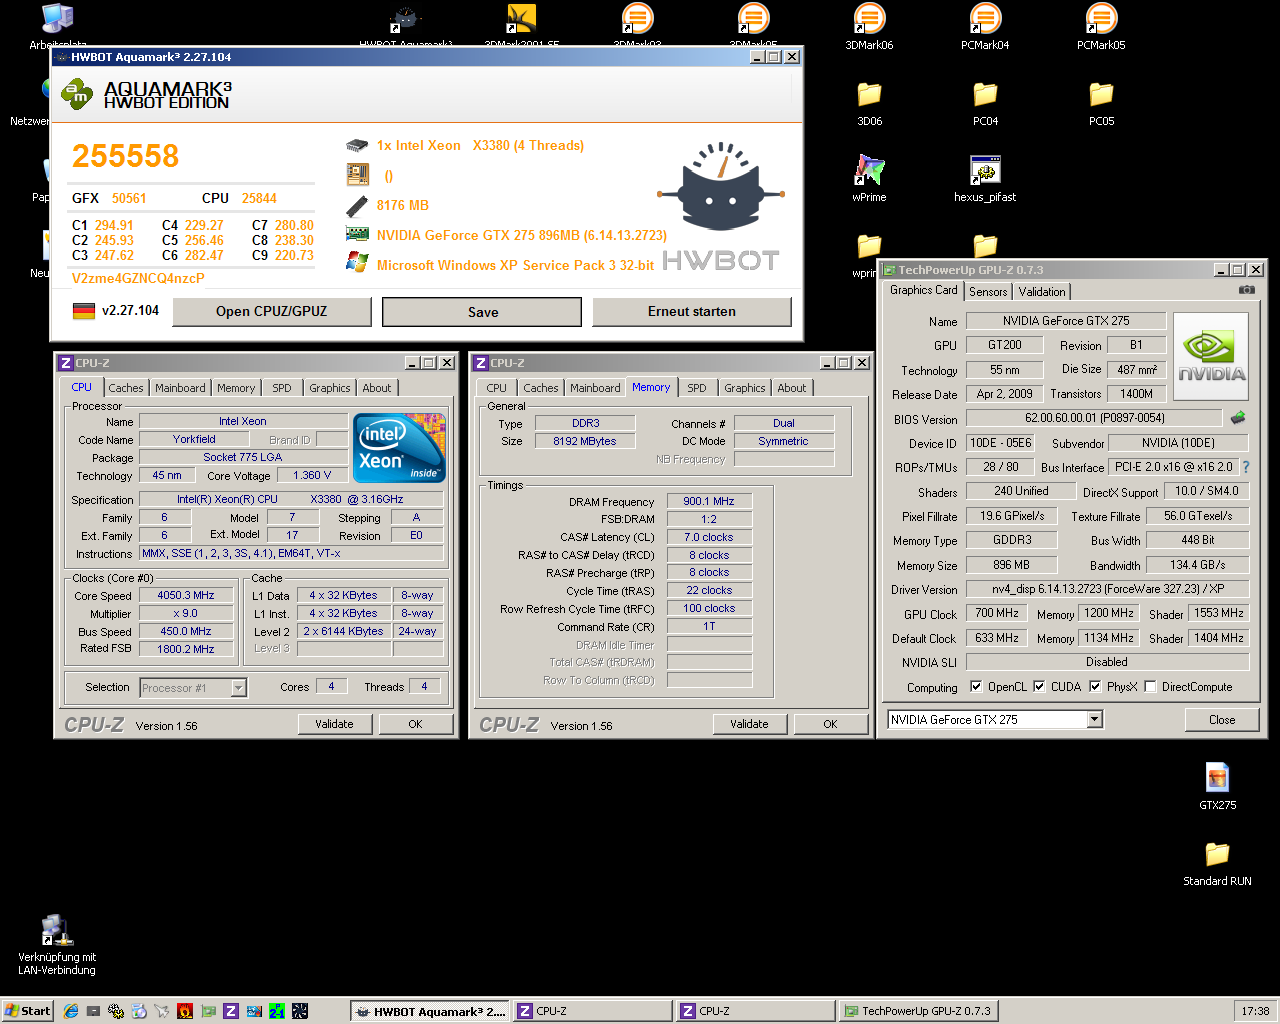Image resolution: width=1280 pixels, height=1024 pixels.
Task: Click the Intel Xeon inside logo in CPU-Z
Action: [x=400, y=448]
